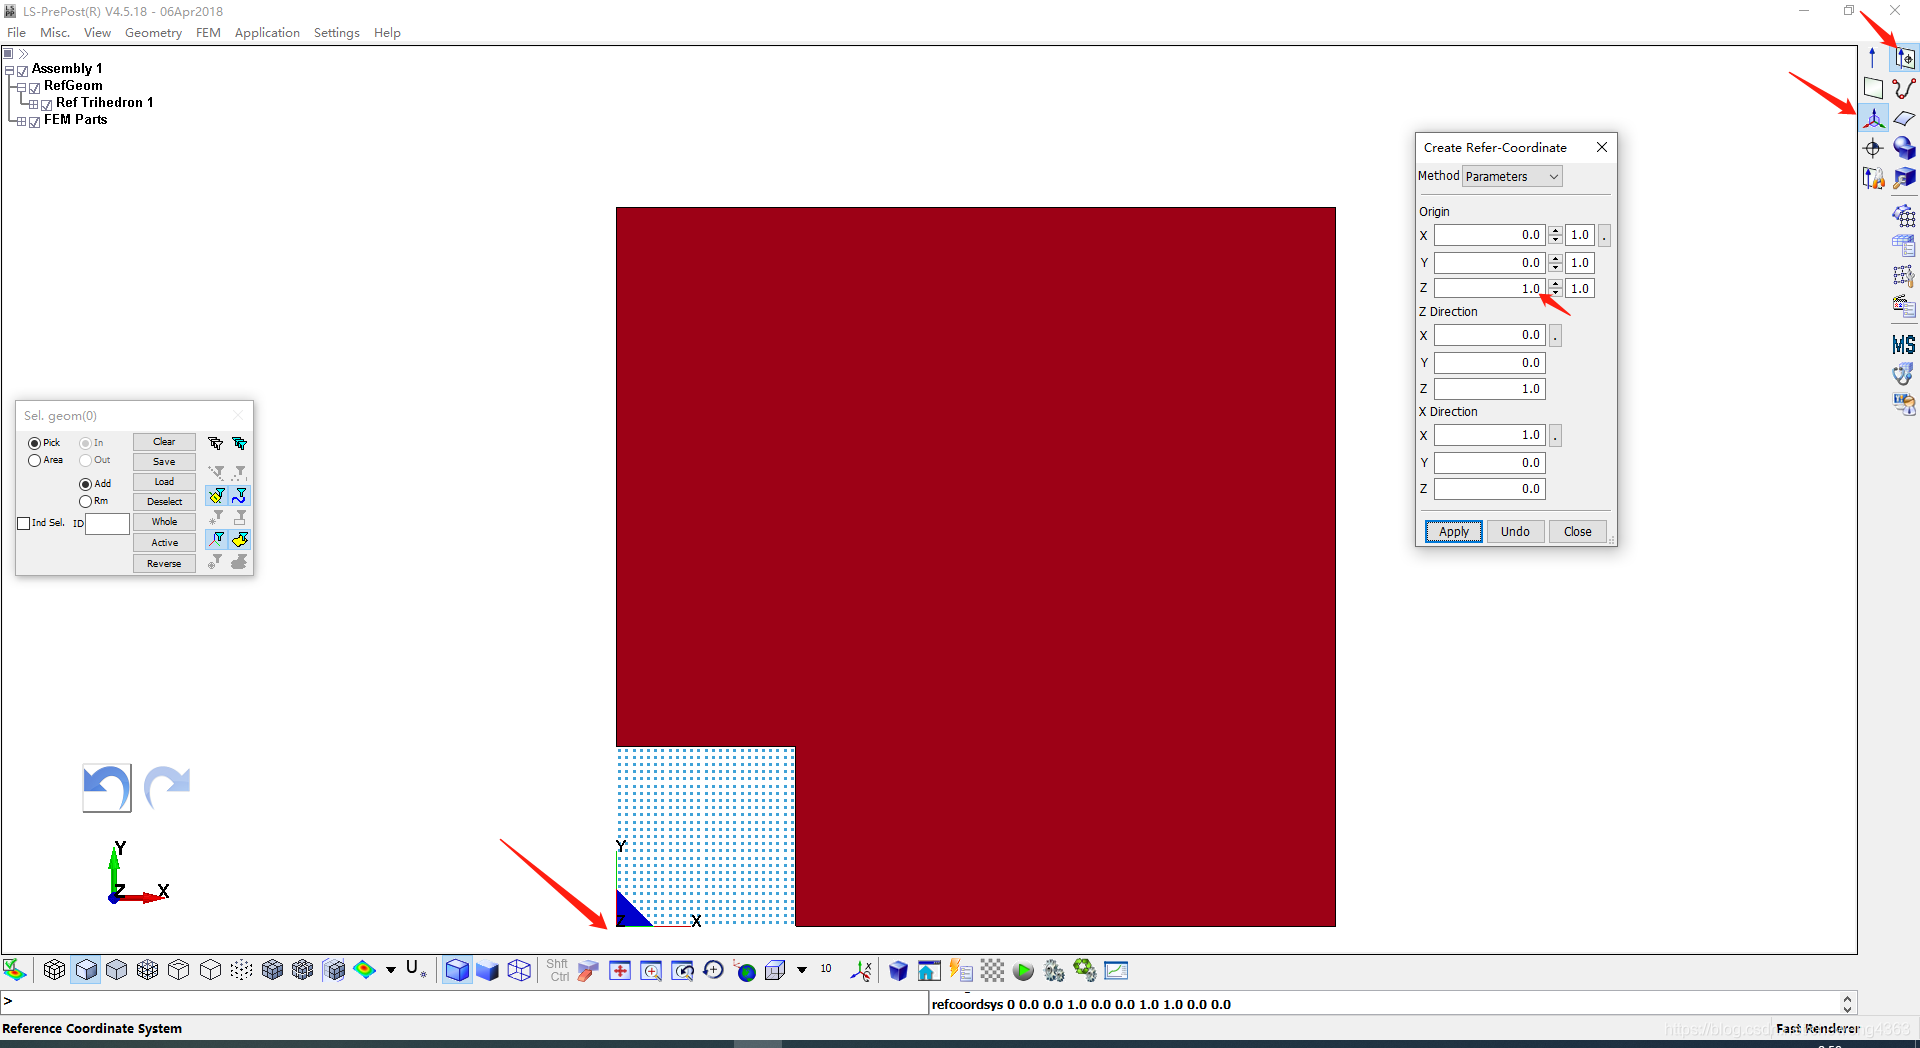The width and height of the screenshot is (1920, 1048).
Task: Click the red-cross Auto Center toolbar icon
Action: pyautogui.click(x=620, y=971)
